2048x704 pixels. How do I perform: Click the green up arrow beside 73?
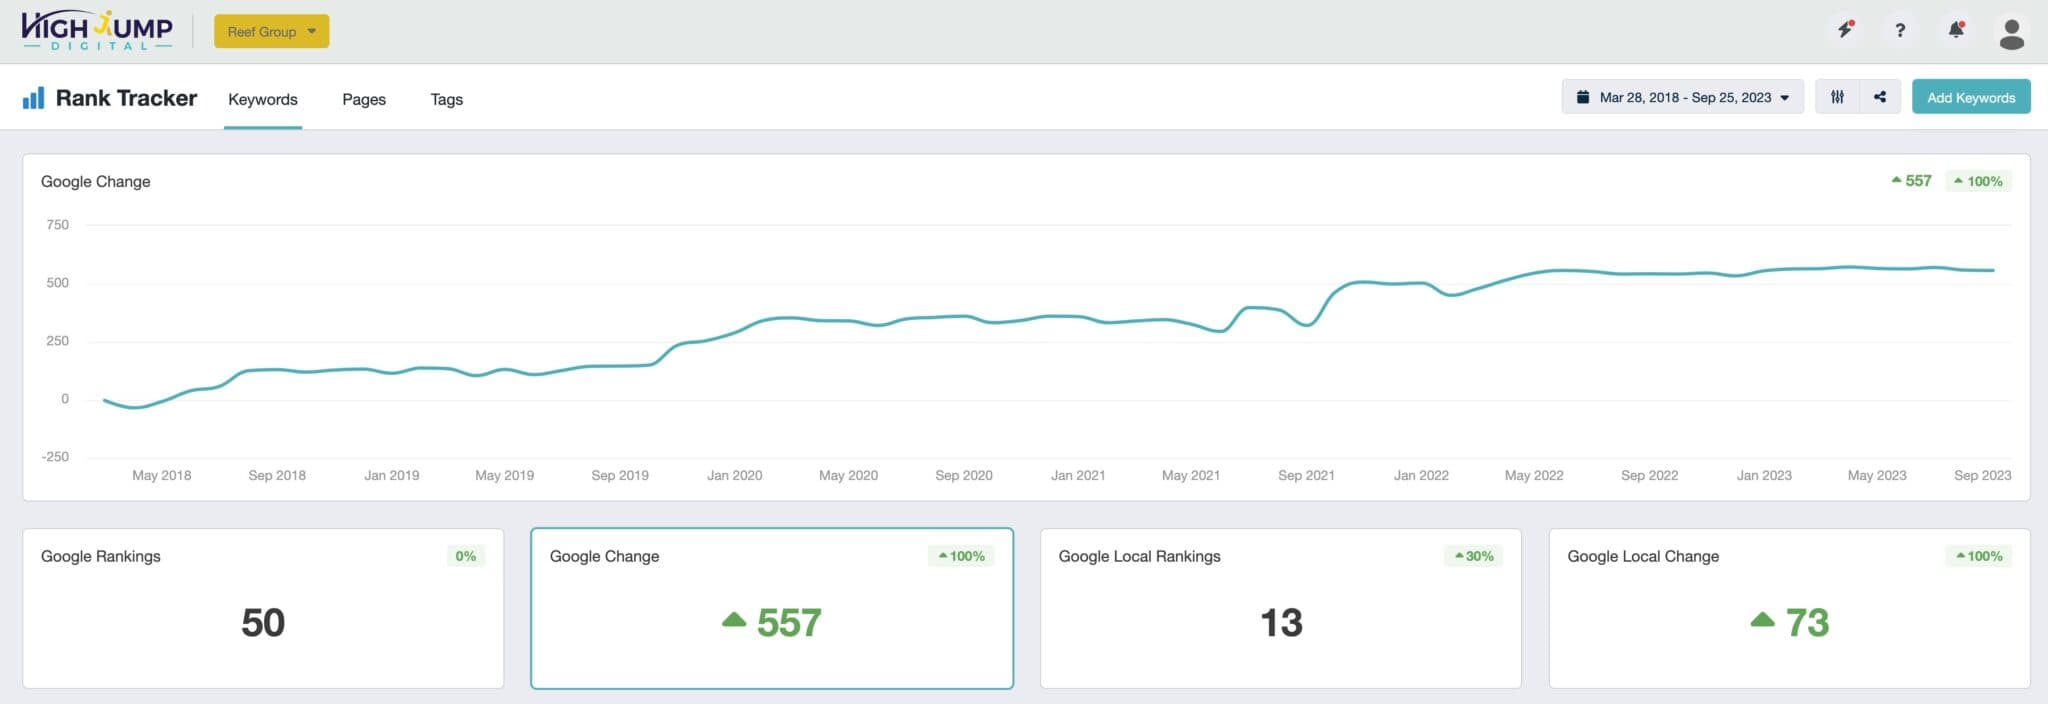1762,620
